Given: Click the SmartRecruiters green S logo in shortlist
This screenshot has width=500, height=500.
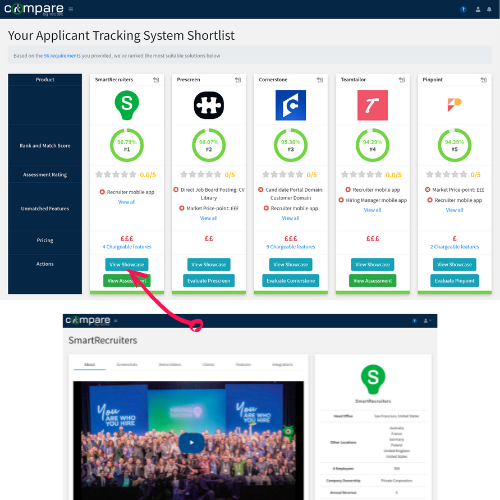Looking at the screenshot, I should (x=127, y=105).
